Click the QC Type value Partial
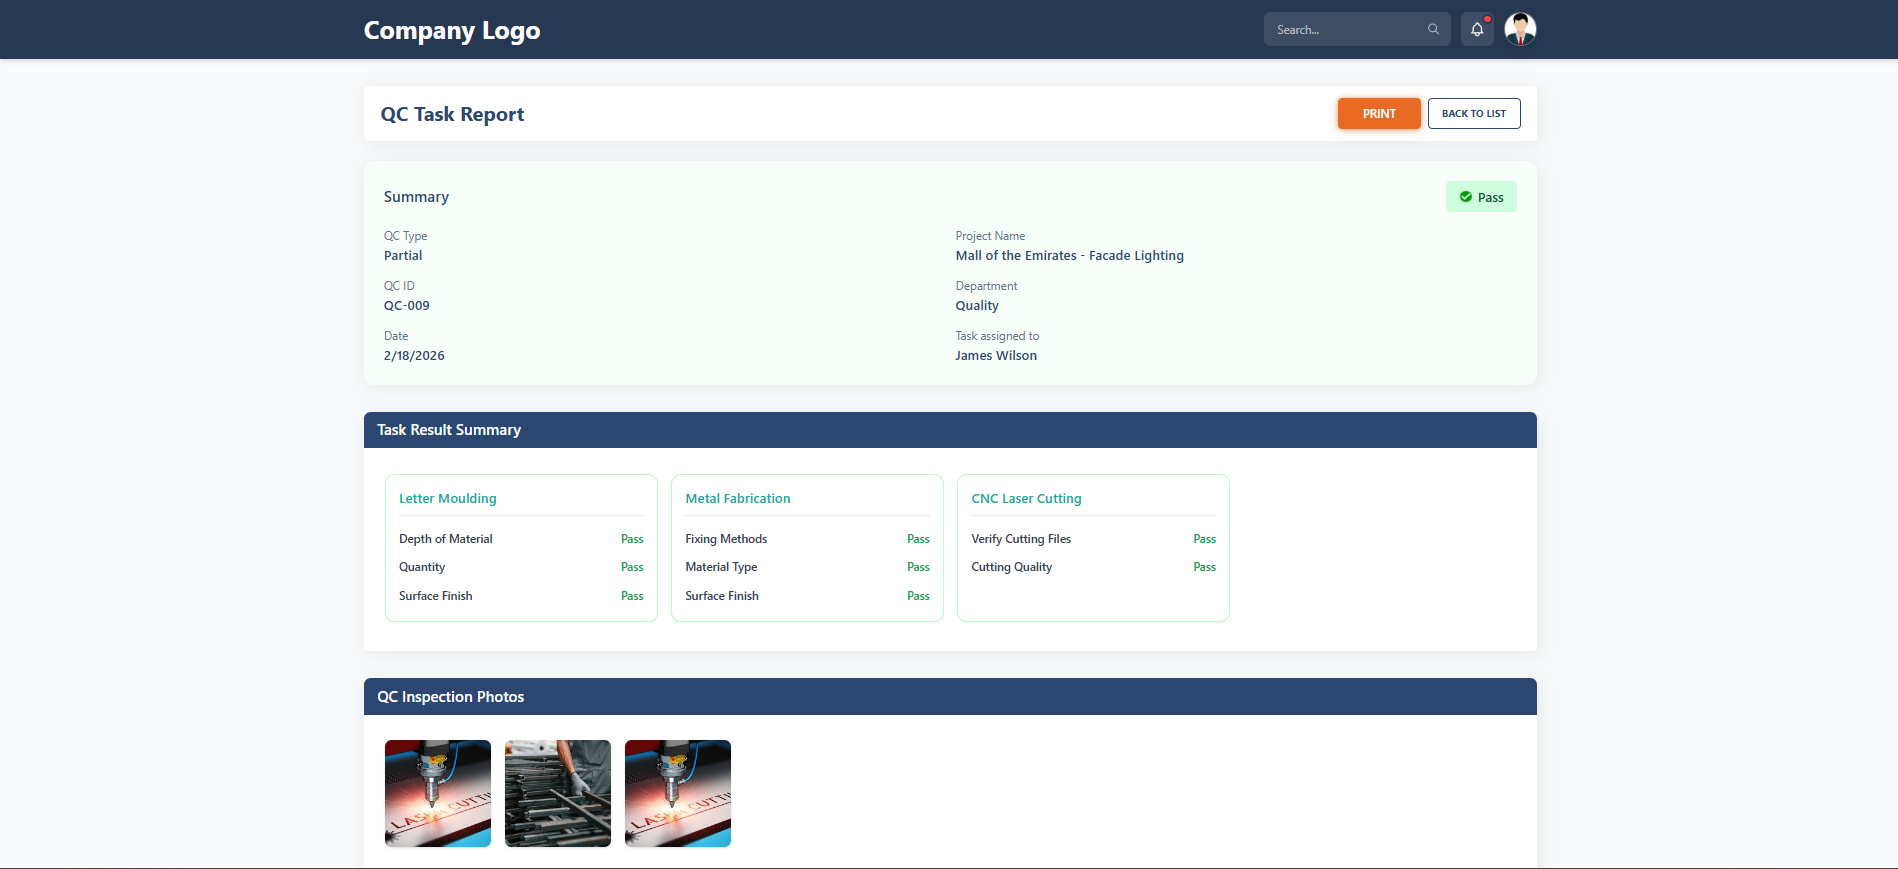 click(x=403, y=256)
